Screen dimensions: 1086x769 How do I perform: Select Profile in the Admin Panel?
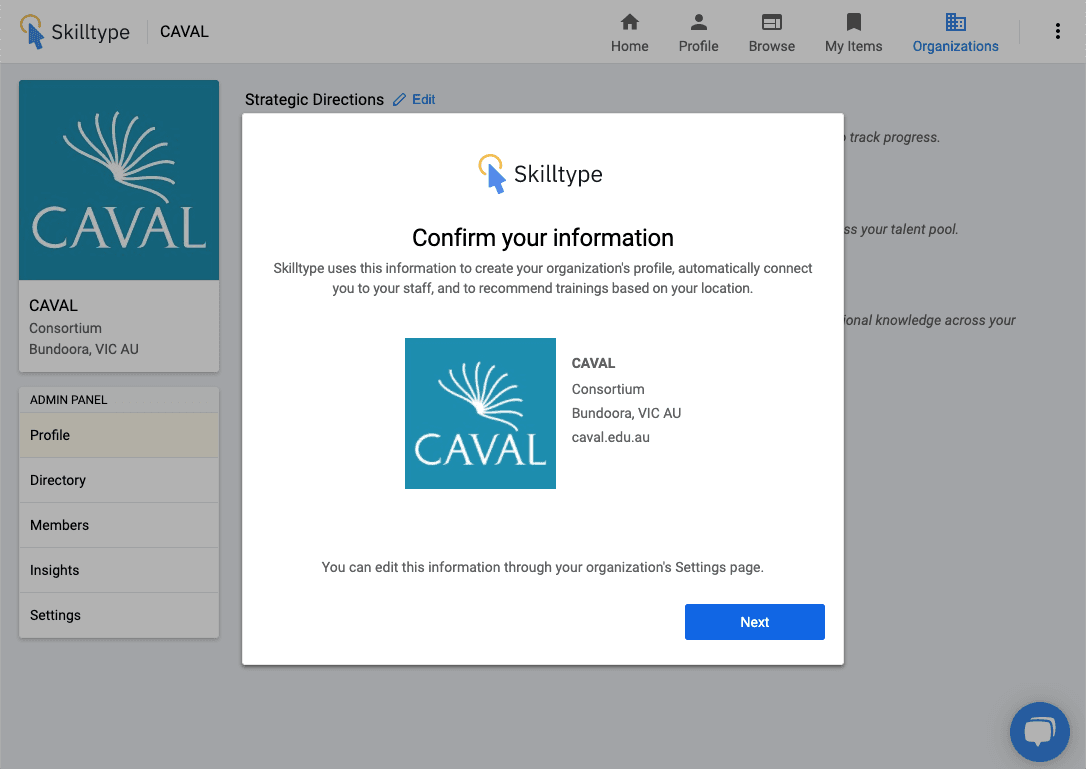click(x=119, y=435)
